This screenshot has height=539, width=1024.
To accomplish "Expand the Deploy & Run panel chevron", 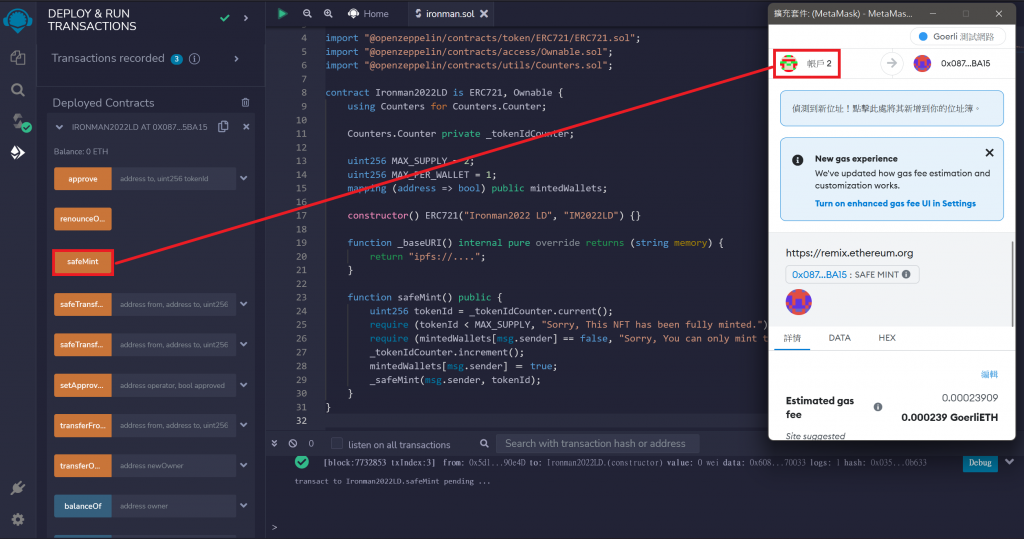I will (246, 18).
